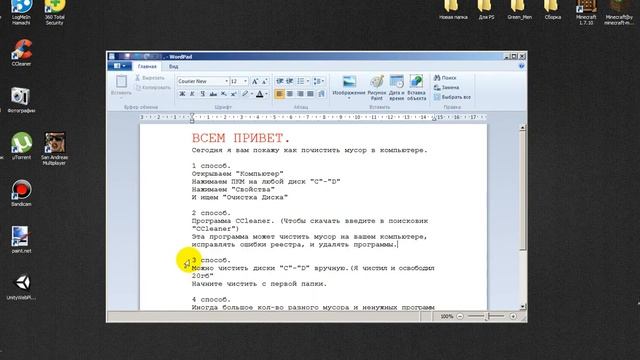Screen dimensions: 640x360
Task: Open WordPad help question mark icon
Action: pos(521,66)
